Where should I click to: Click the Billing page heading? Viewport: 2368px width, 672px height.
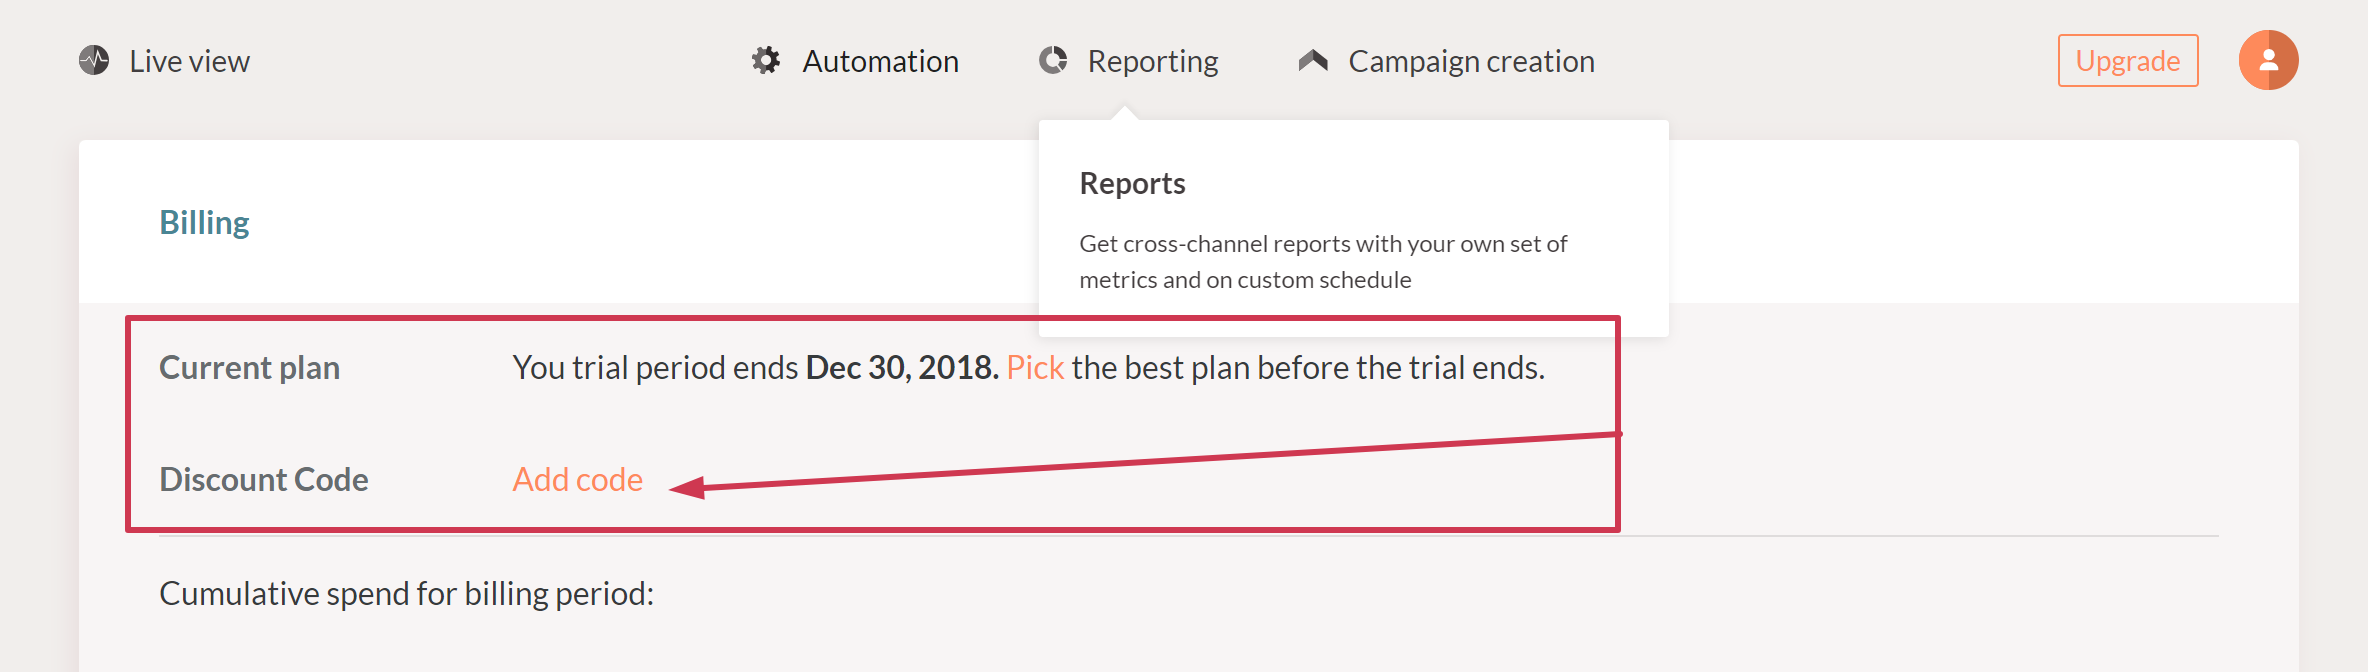[x=204, y=221]
